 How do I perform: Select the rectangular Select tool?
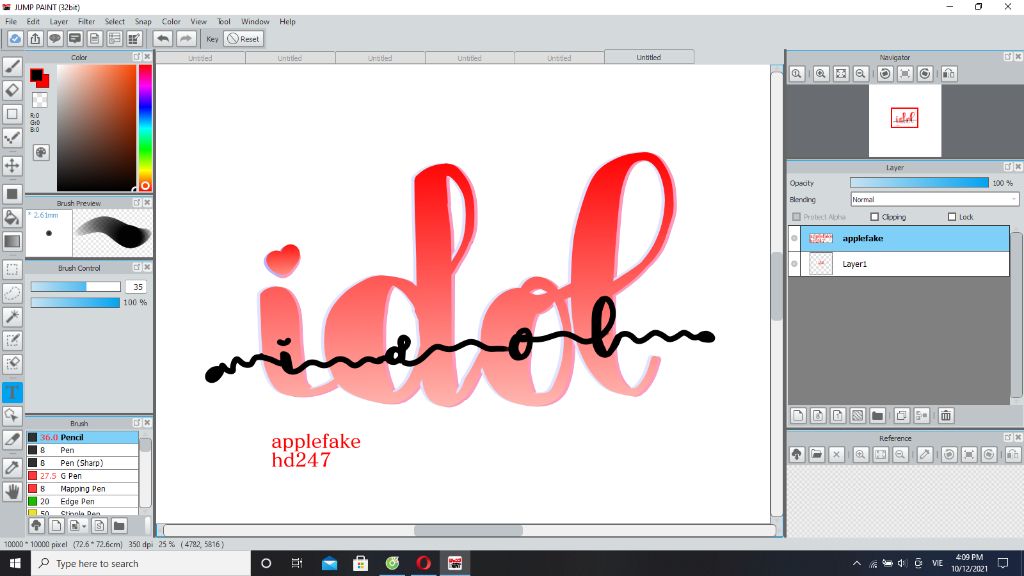(x=12, y=270)
